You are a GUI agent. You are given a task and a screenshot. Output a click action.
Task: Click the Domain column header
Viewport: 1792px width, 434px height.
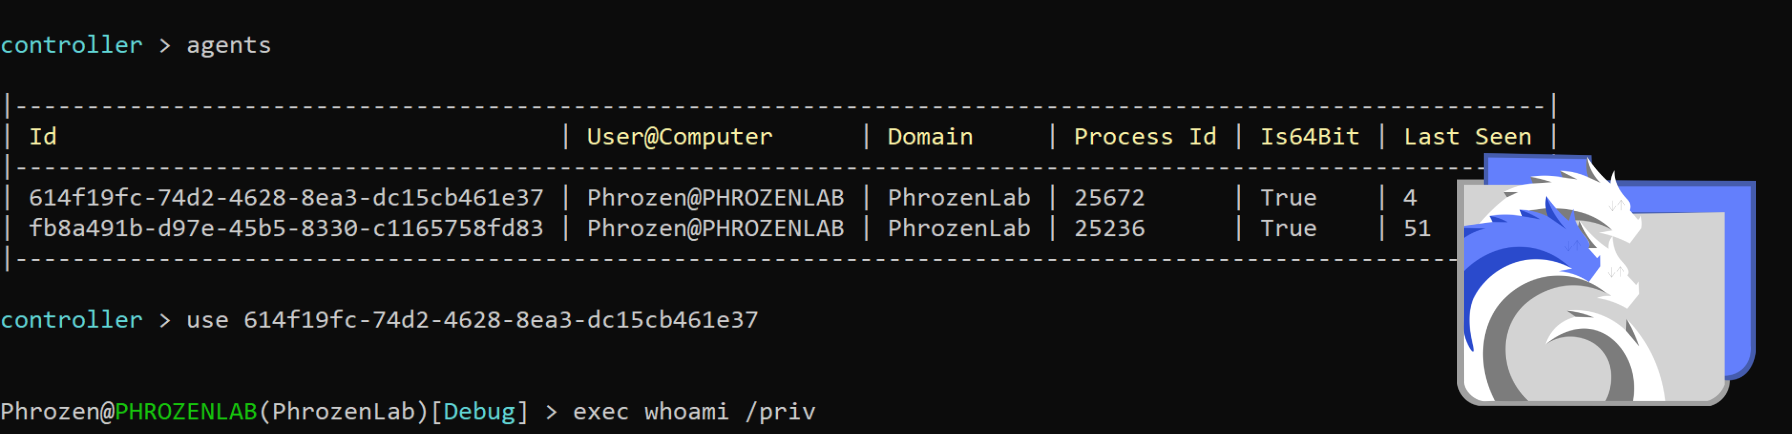[x=930, y=137]
